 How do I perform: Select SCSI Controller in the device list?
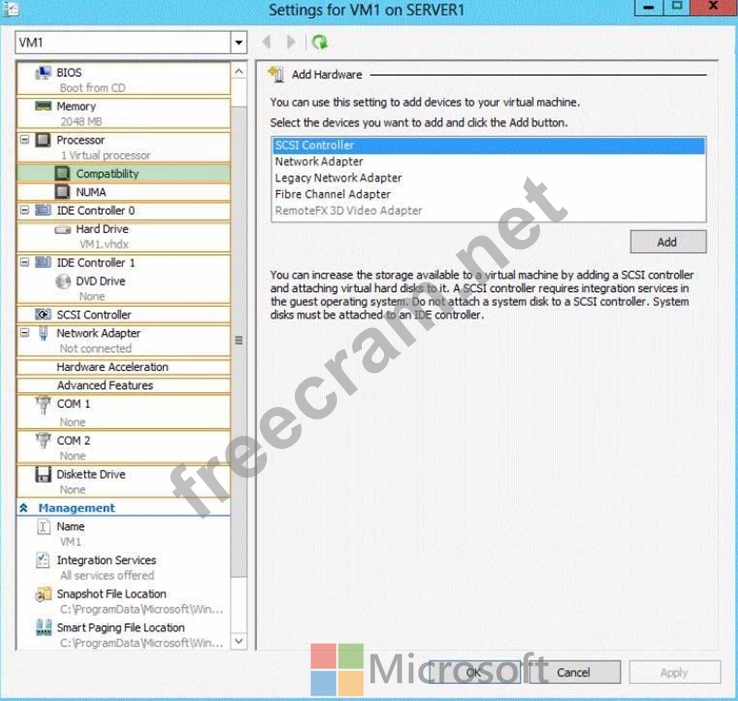click(x=489, y=145)
